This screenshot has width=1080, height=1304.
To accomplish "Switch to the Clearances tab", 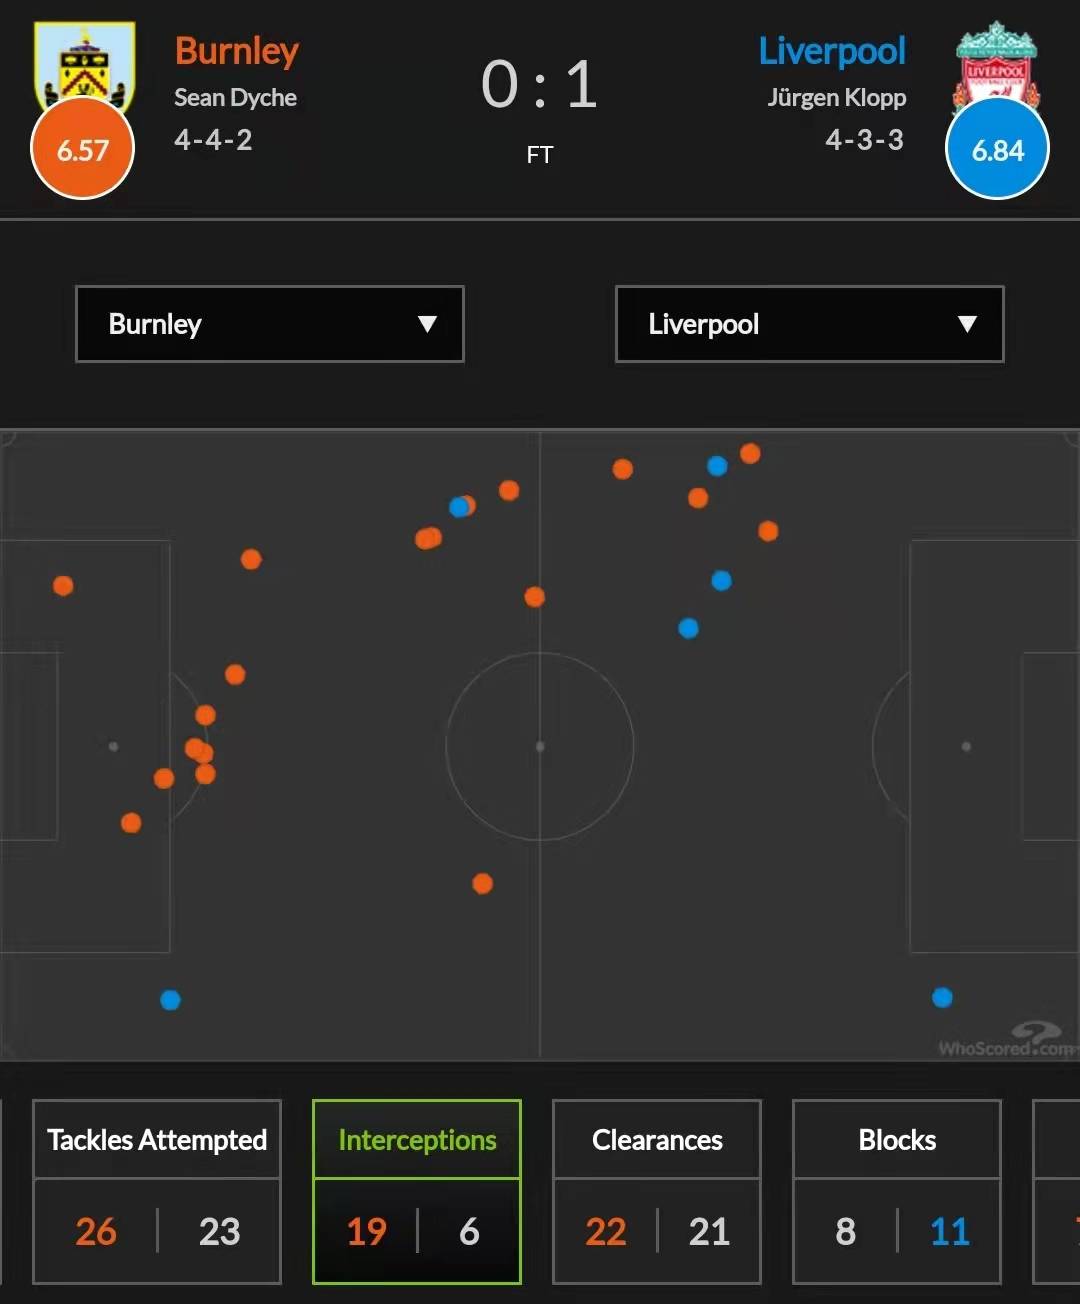I will click(x=657, y=1140).
